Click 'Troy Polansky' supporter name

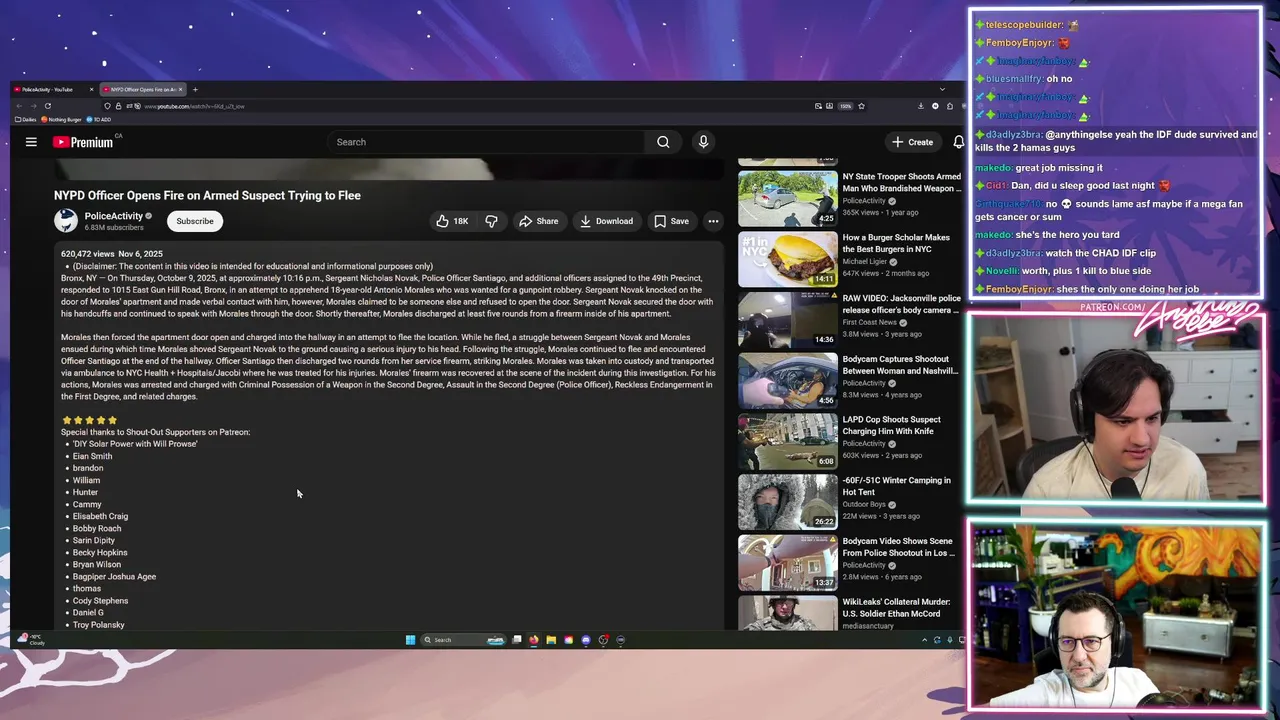(98, 625)
